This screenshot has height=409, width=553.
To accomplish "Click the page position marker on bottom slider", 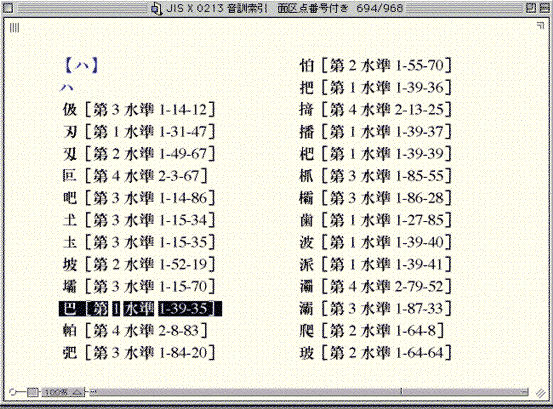I will 401,391.
